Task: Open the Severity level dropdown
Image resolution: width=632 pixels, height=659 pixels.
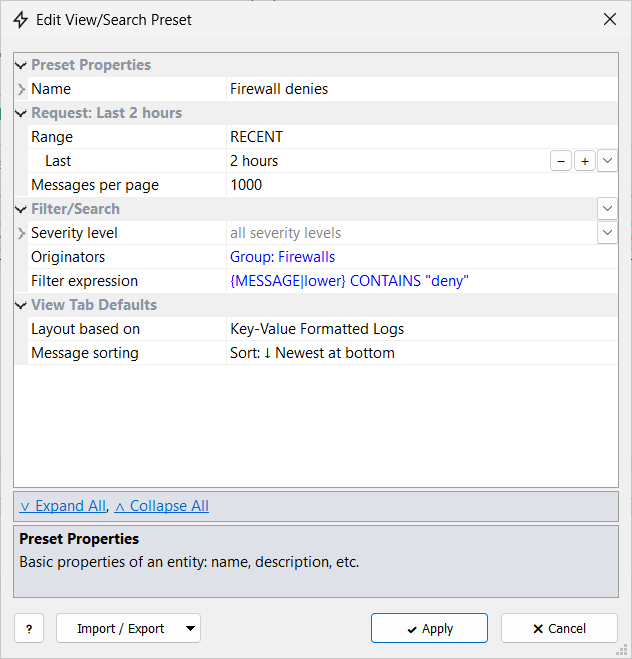Action: click(x=607, y=233)
